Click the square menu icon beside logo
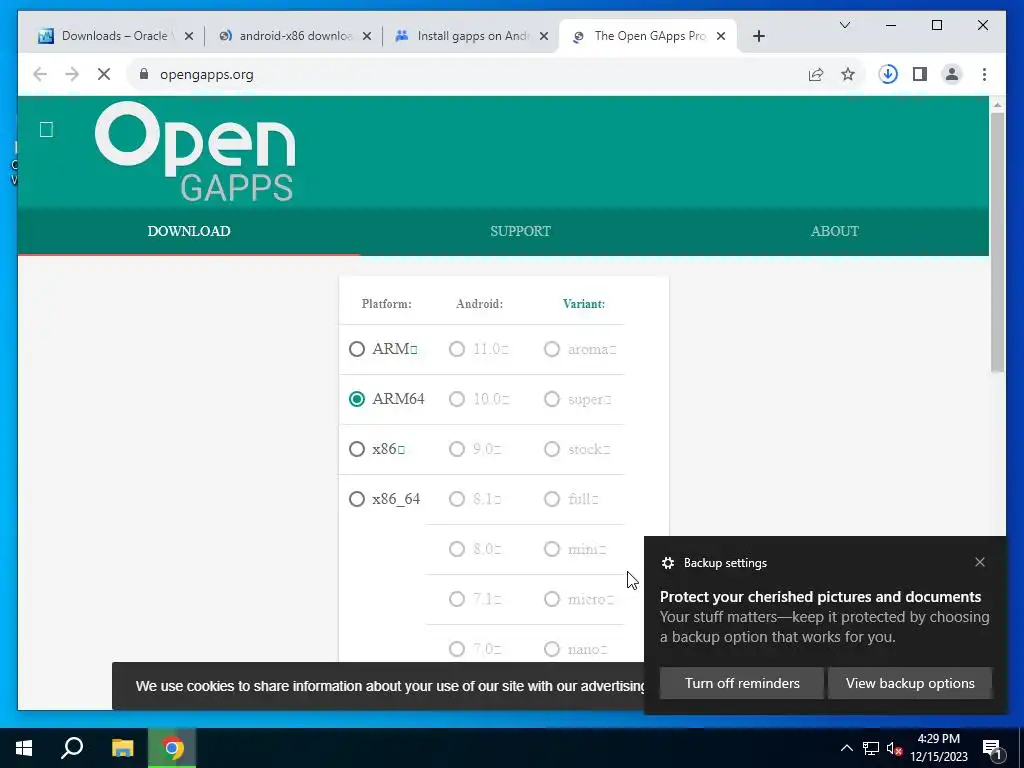 [x=46, y=129]
